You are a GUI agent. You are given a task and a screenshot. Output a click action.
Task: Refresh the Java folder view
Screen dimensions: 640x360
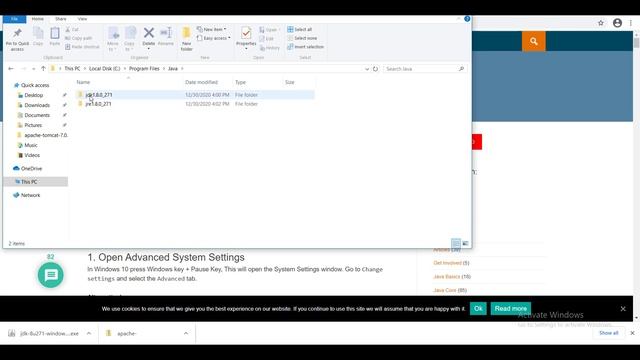click(376, 69)
